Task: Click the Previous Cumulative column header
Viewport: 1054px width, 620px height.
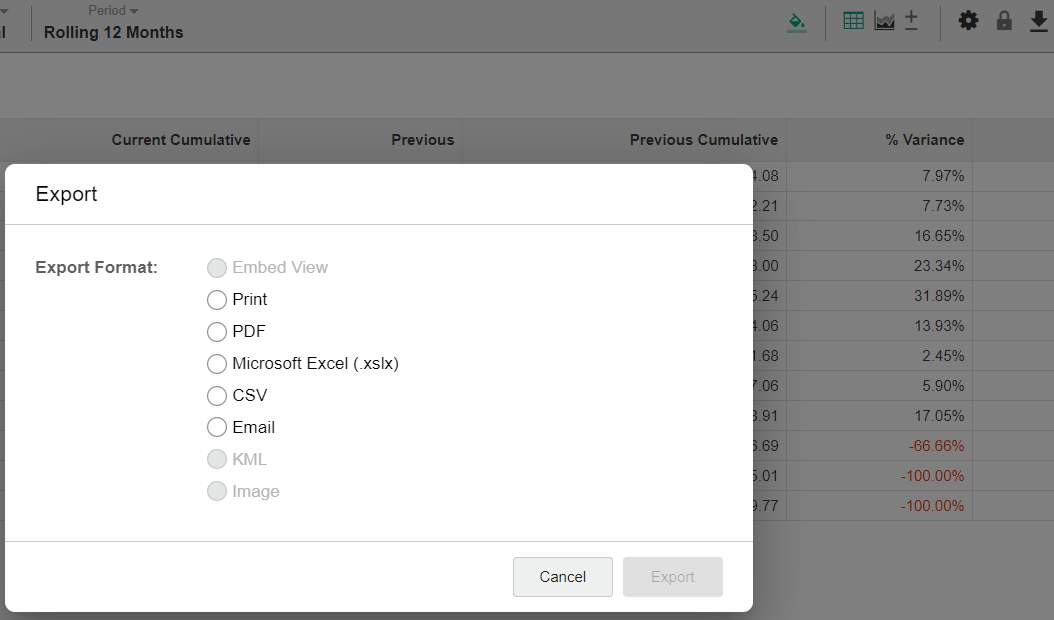Action: coord(703,140)
